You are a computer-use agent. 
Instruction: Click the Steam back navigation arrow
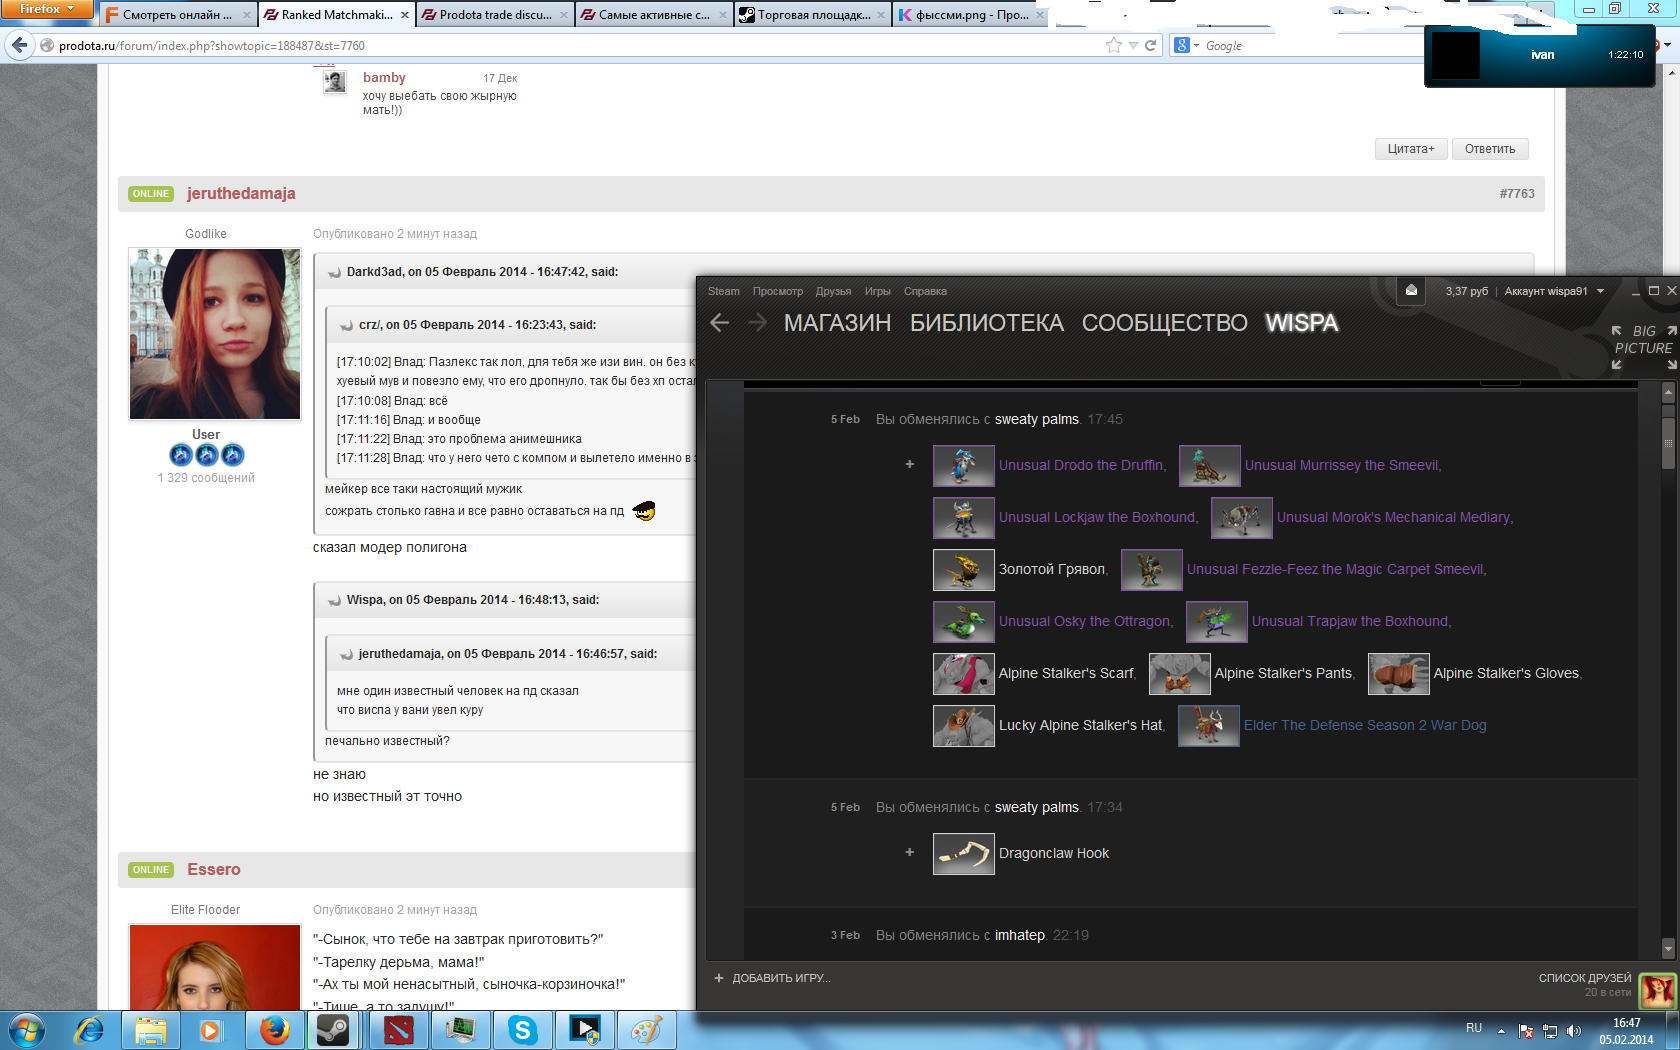[719, 323]
